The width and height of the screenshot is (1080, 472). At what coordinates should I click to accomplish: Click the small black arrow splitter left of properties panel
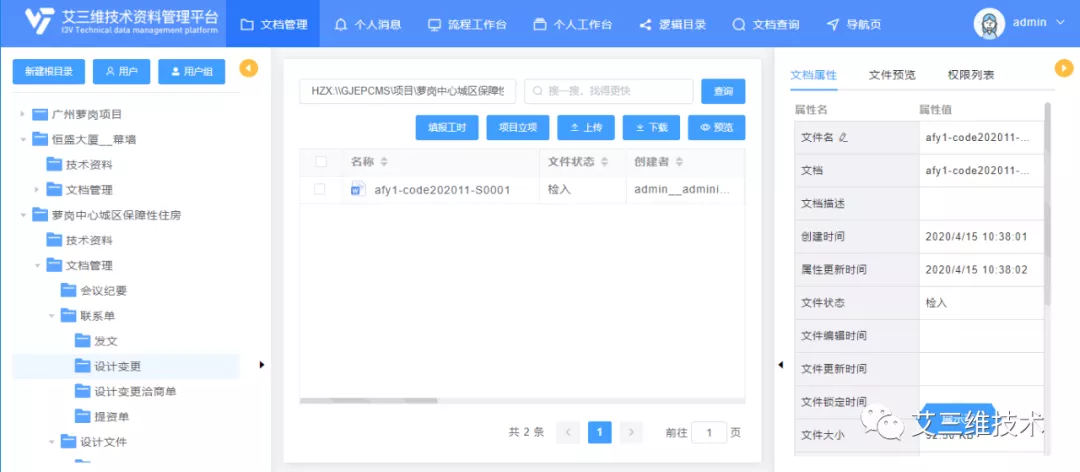click(x=780, y=365)
